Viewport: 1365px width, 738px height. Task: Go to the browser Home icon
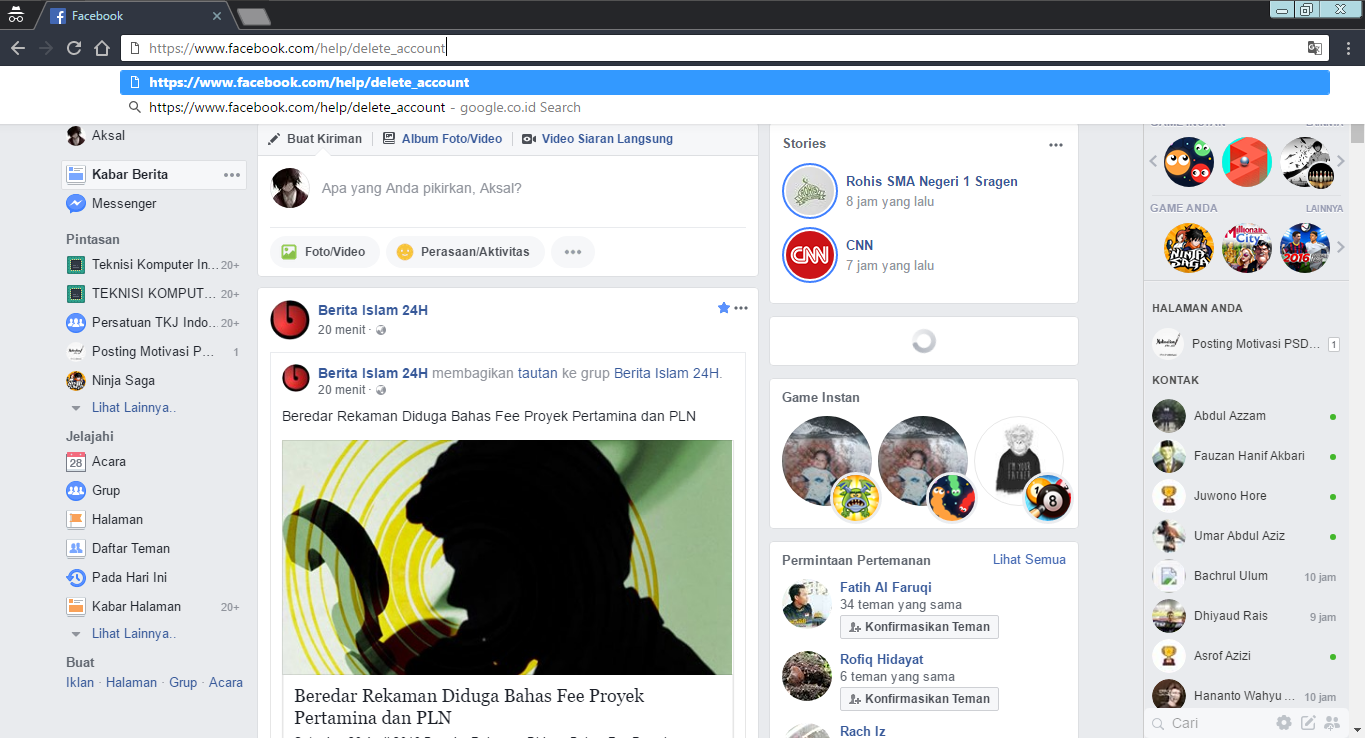[102, 48]
